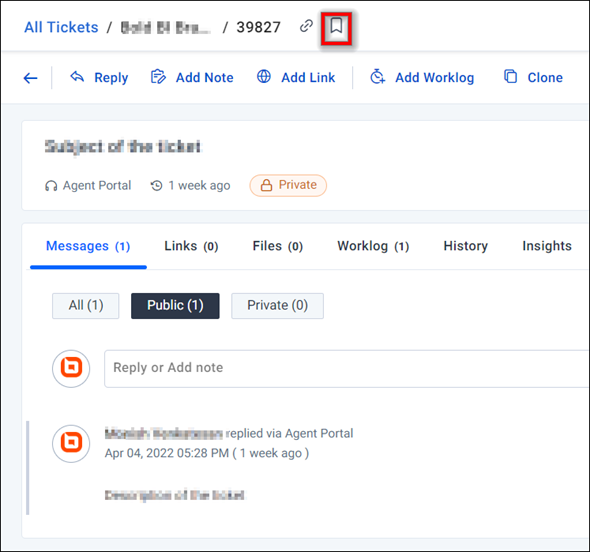Navigate to All Tickets breadcrumb

61,27
